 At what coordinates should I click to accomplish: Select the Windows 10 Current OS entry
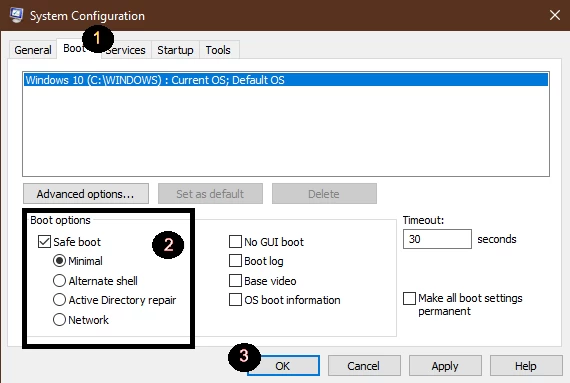286,80
